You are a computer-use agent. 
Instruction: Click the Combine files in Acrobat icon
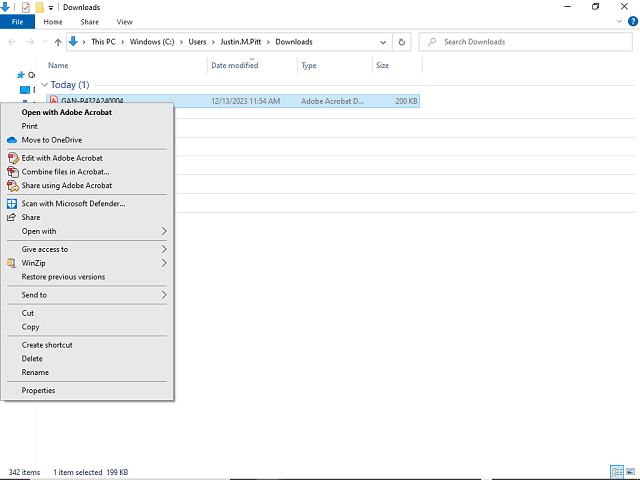pyautogui.click(x=12, y=172)
